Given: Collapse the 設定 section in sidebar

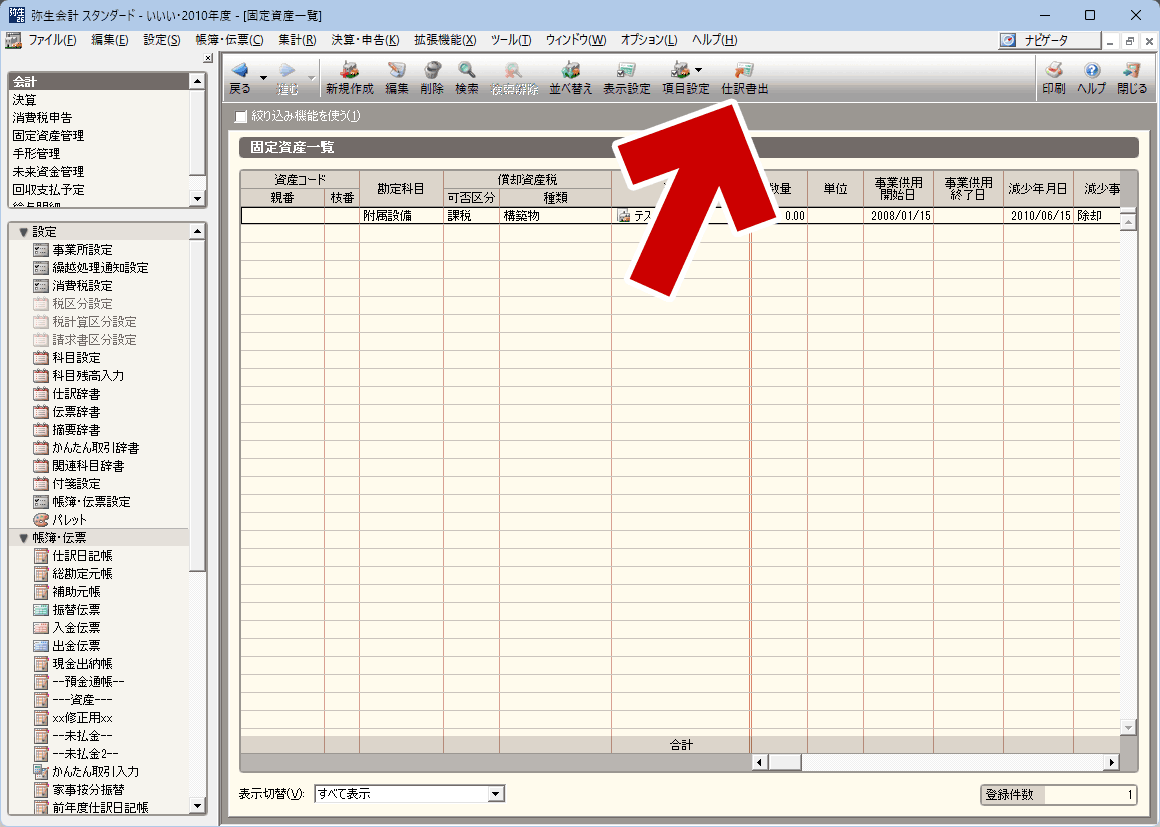Looking at the screenshot, I should (24, 232).
